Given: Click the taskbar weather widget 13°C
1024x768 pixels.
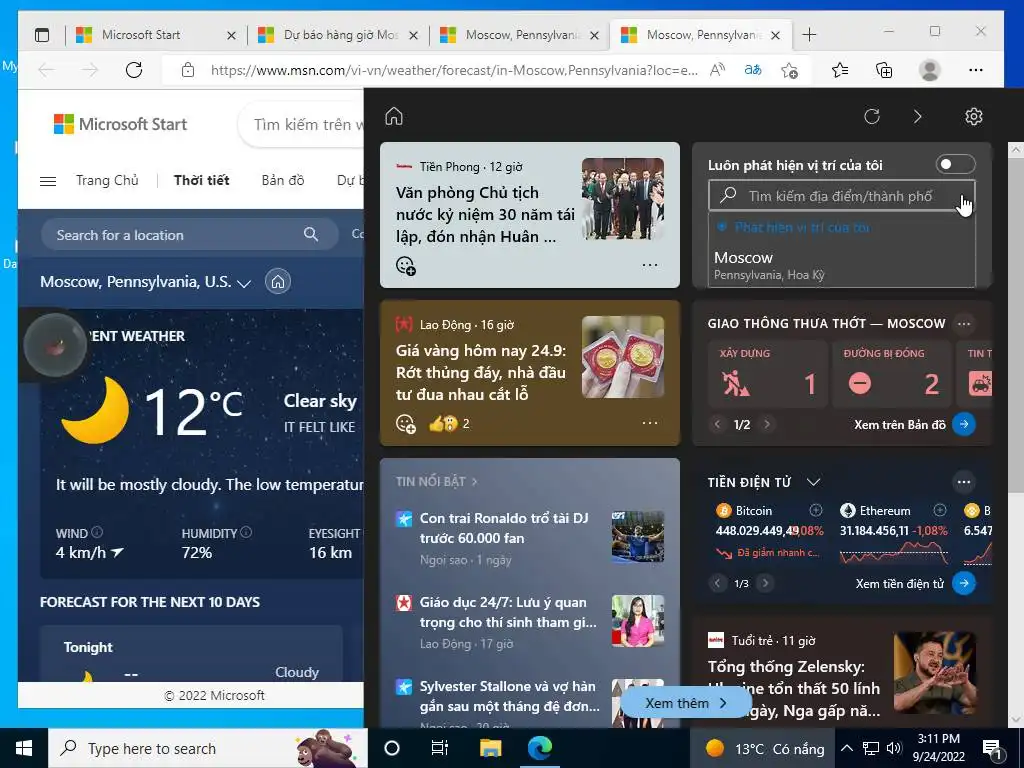Looking at the screenshot, I should [x=765, y=748].
